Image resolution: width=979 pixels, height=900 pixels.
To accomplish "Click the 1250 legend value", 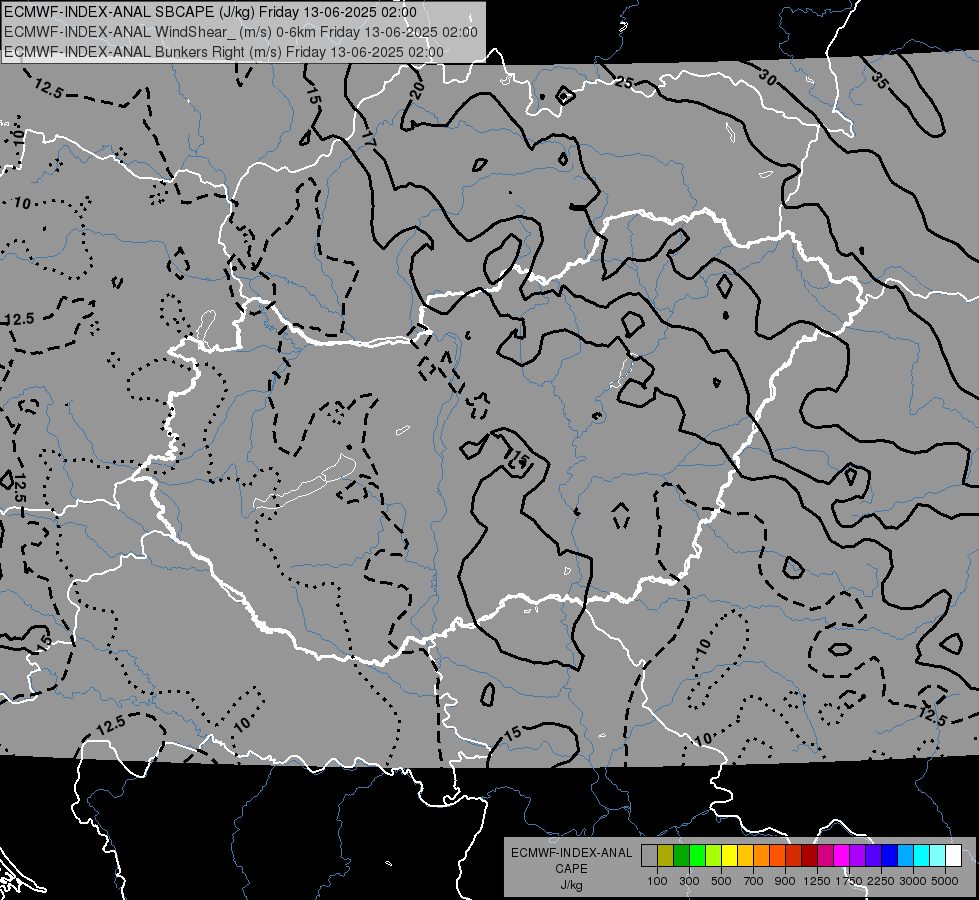I will point(817,881).
